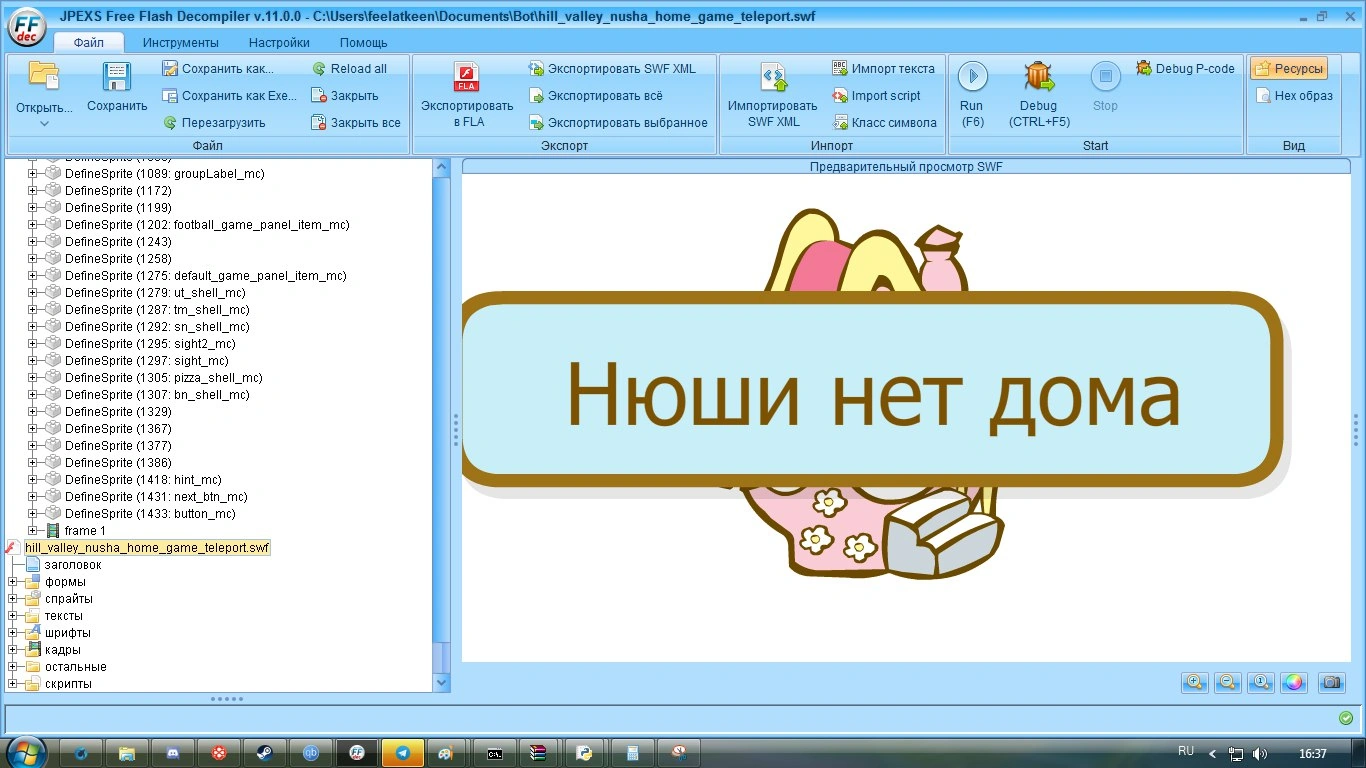Choose Import script in the ribbon
The image size is (1366, 768).
876,96
